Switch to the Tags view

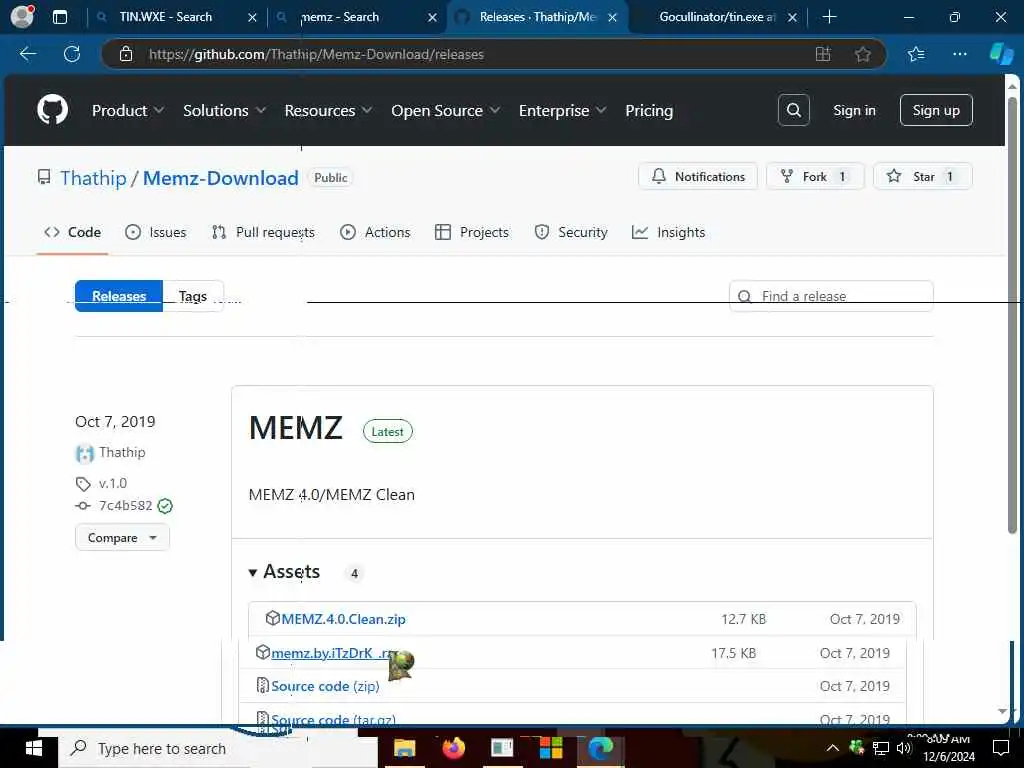(193, 296)
